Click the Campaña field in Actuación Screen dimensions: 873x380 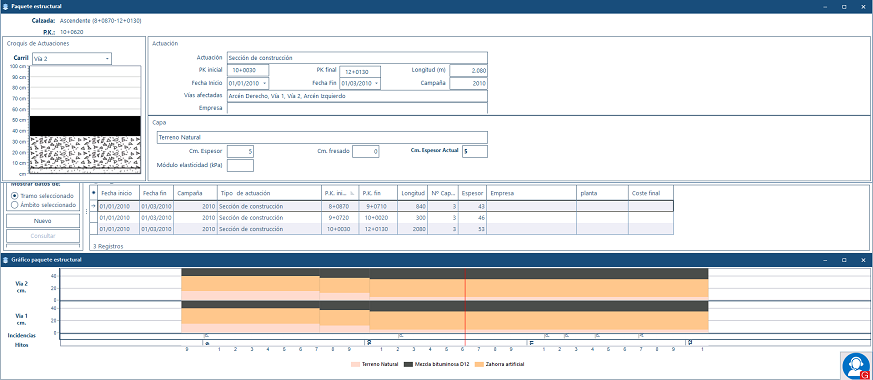(469, 83)
